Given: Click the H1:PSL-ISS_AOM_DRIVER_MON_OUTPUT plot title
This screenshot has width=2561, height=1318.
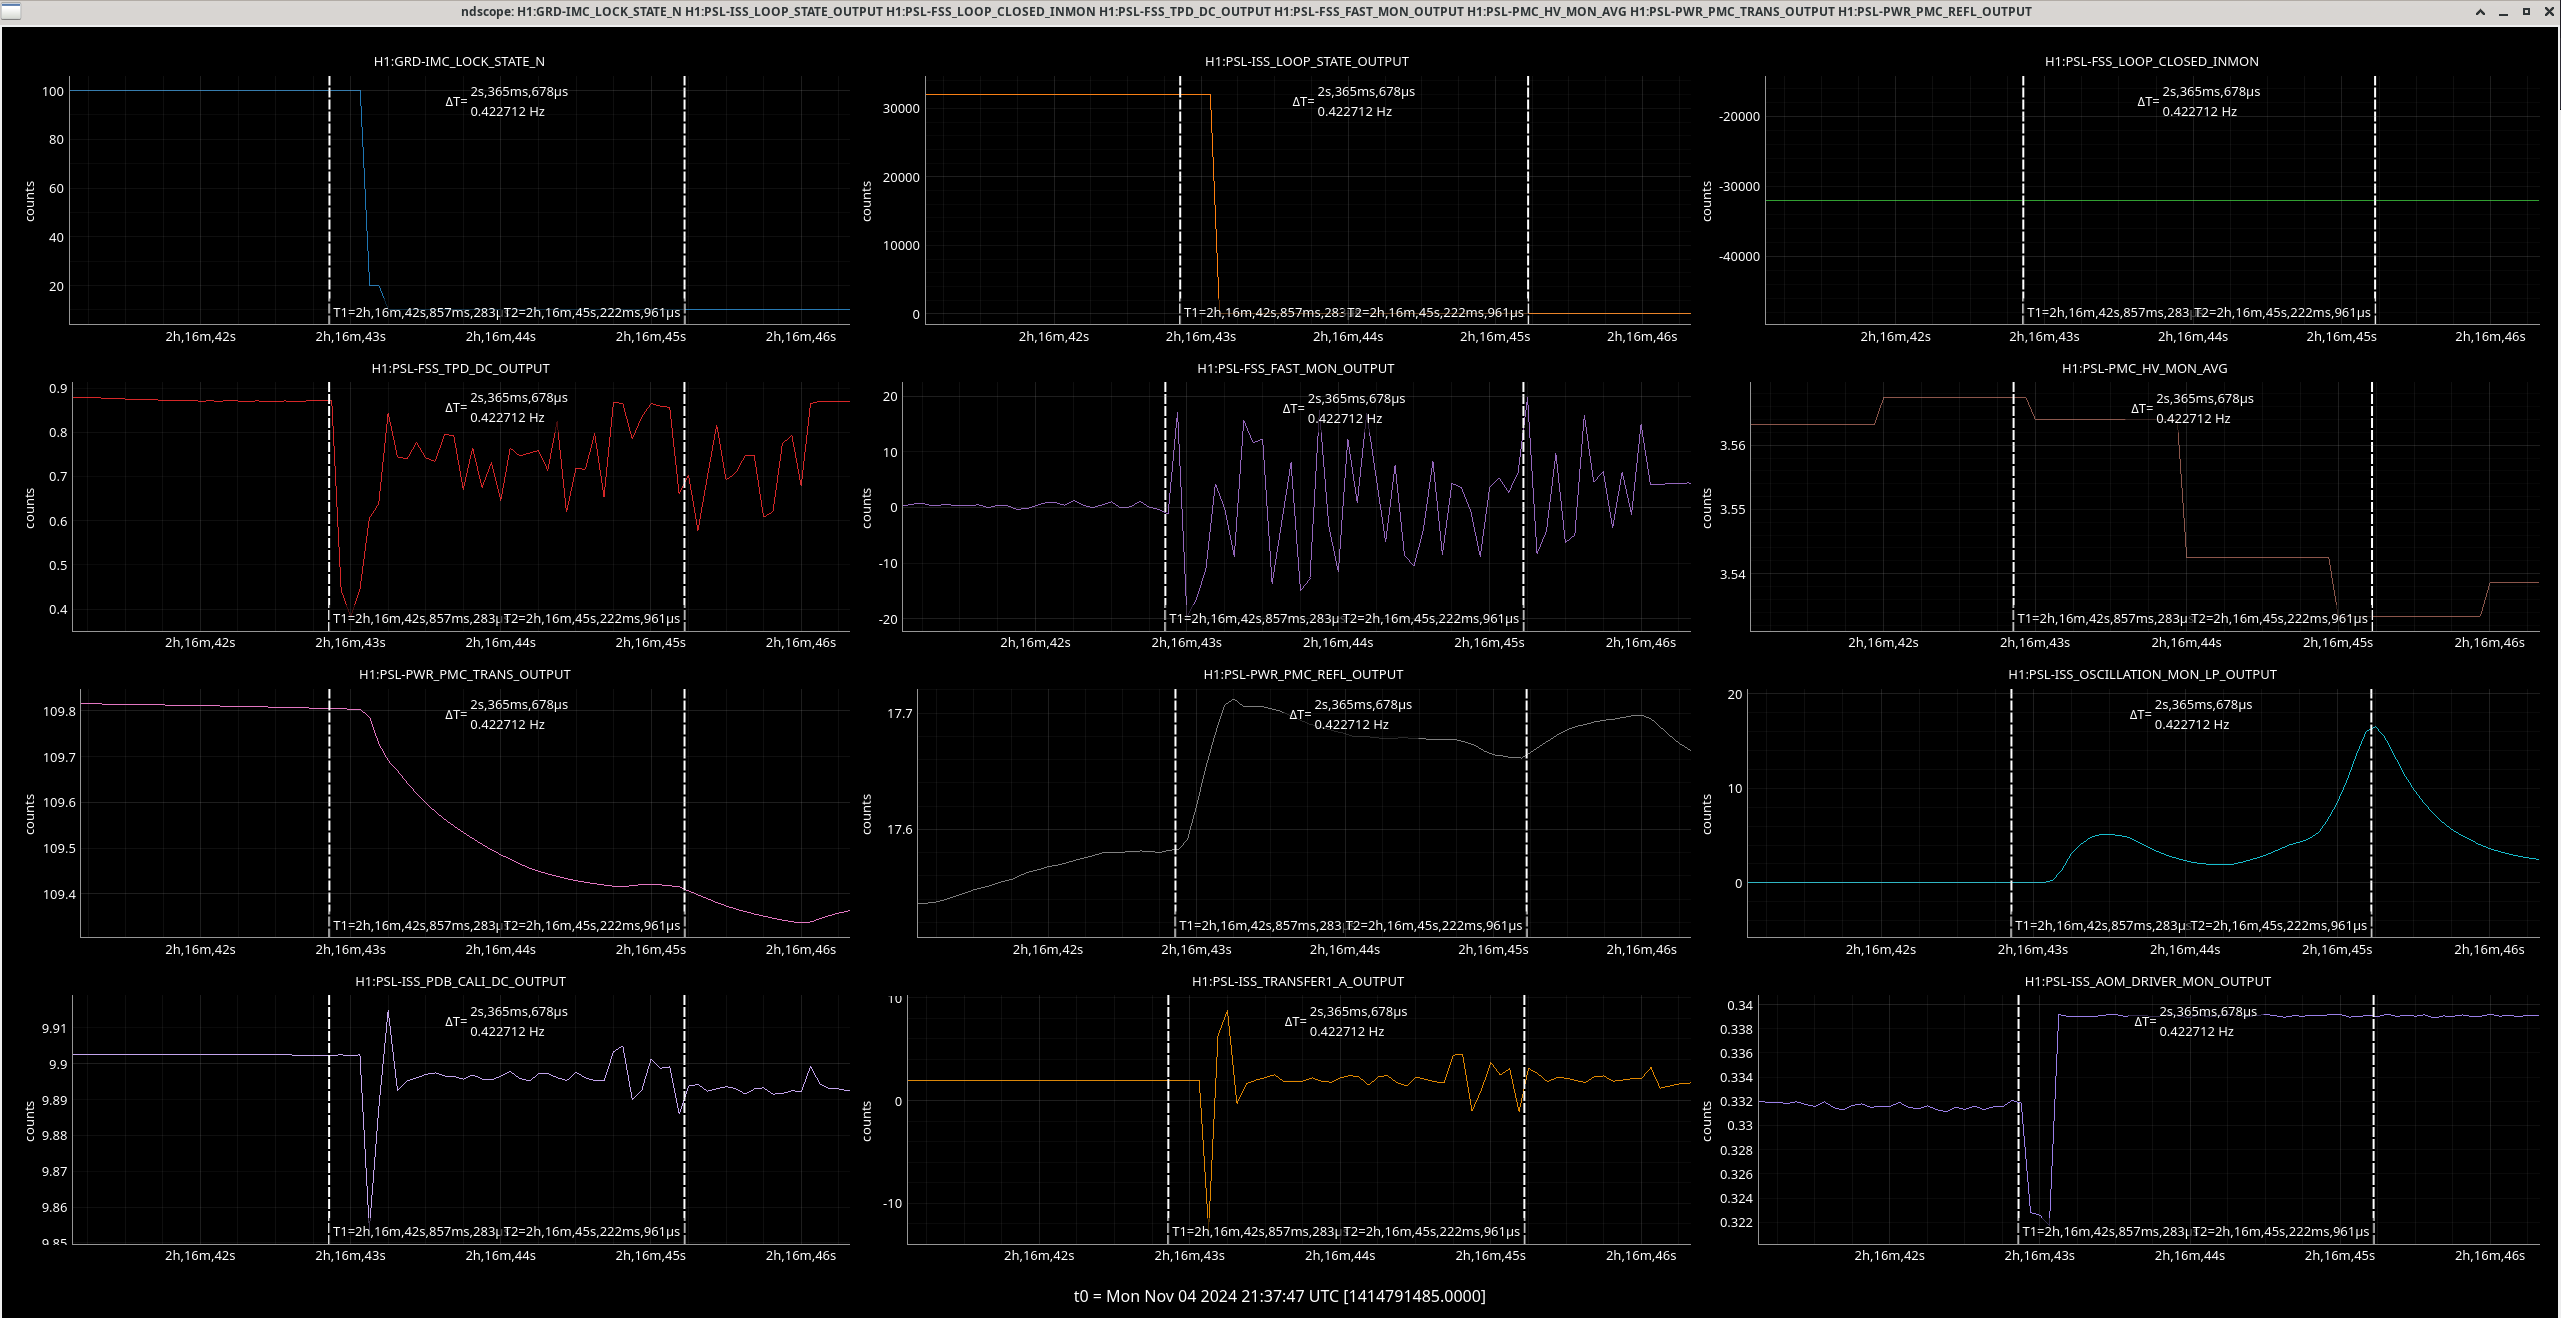Looking at the screenshot, I should pos(2147,981).
